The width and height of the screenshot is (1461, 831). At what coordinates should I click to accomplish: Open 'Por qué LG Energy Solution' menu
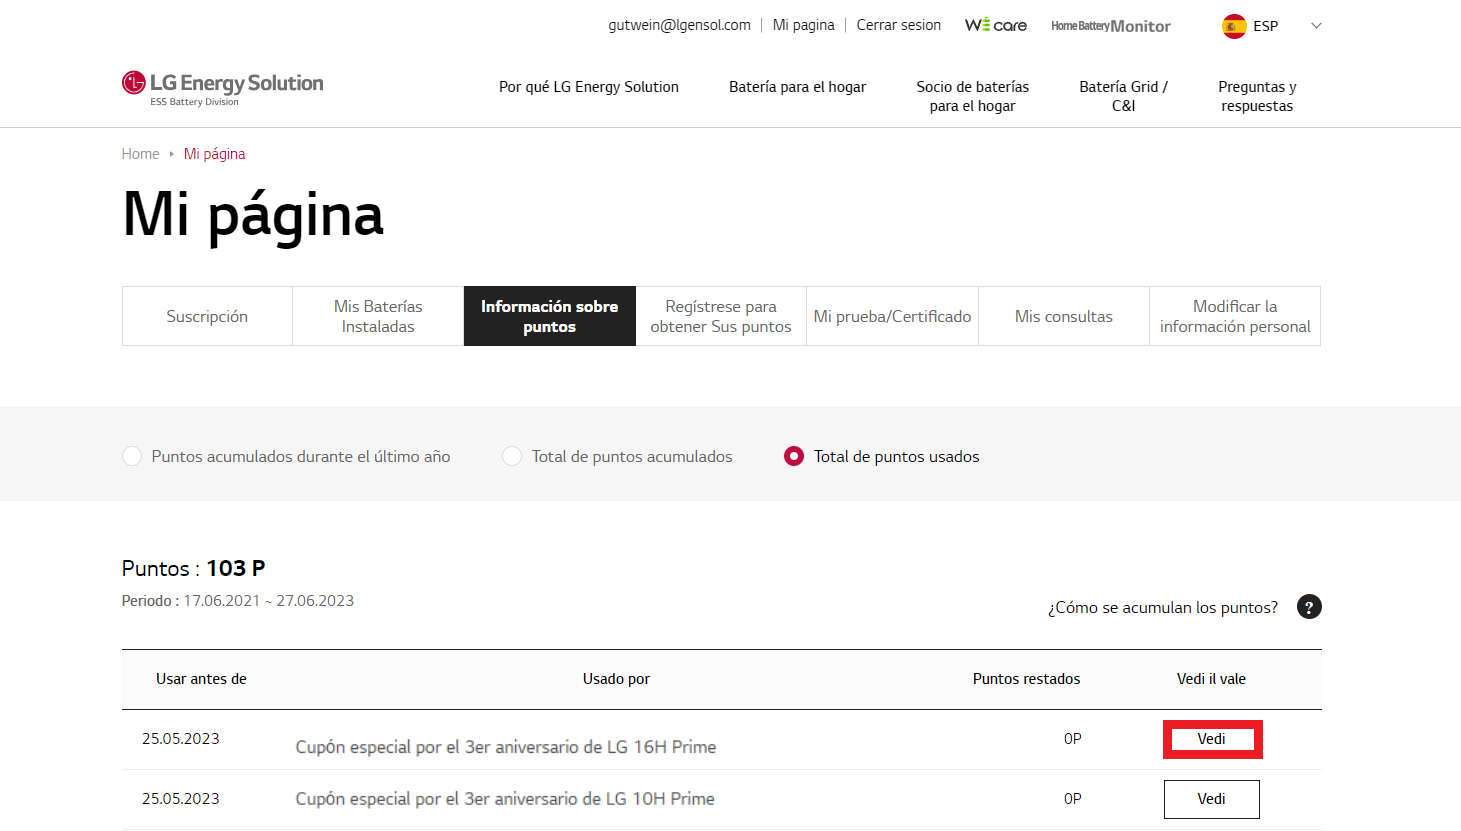[588, 87]
